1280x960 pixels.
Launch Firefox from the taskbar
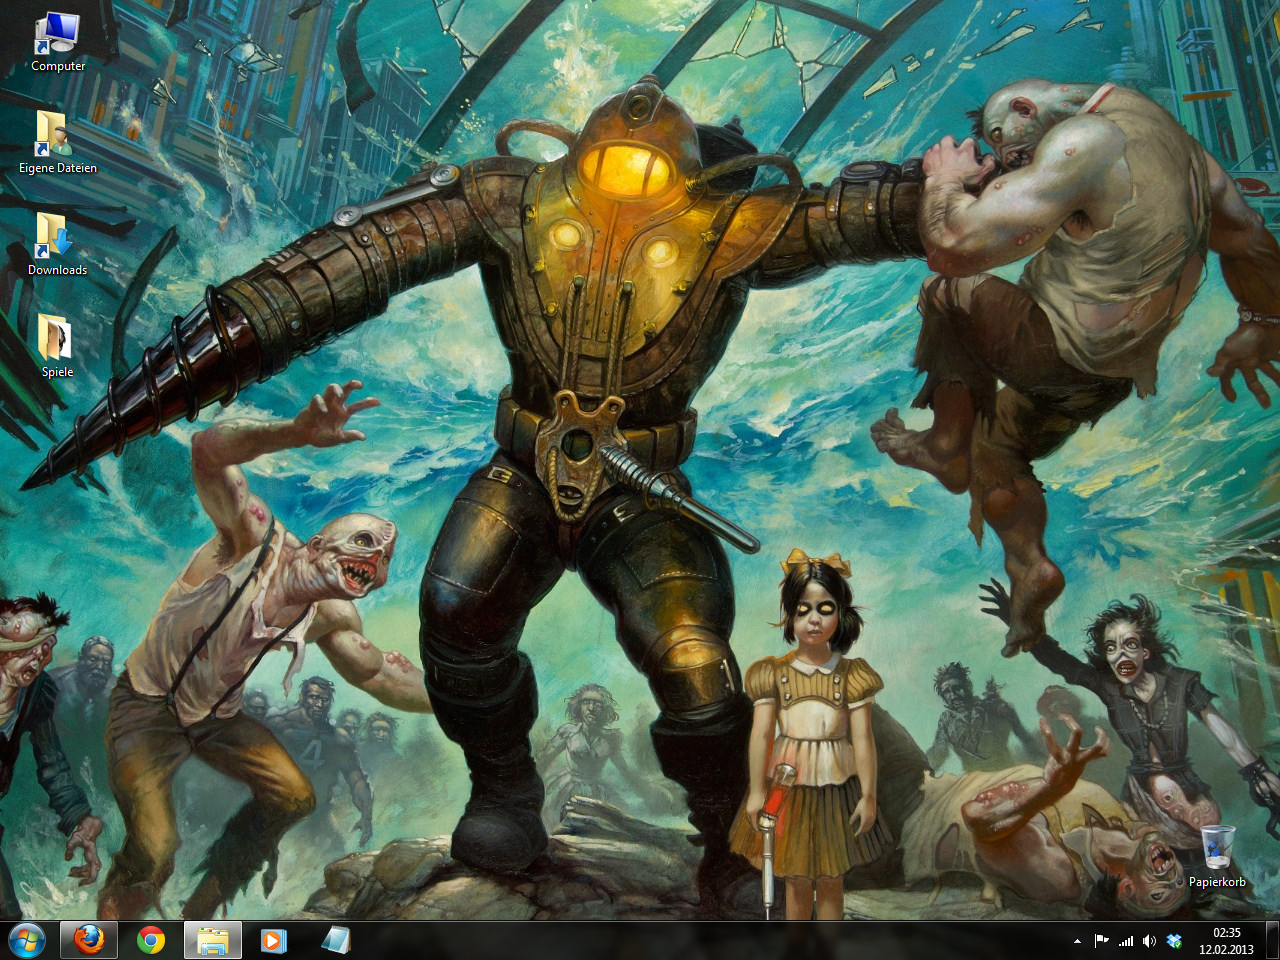coord(89,941)
